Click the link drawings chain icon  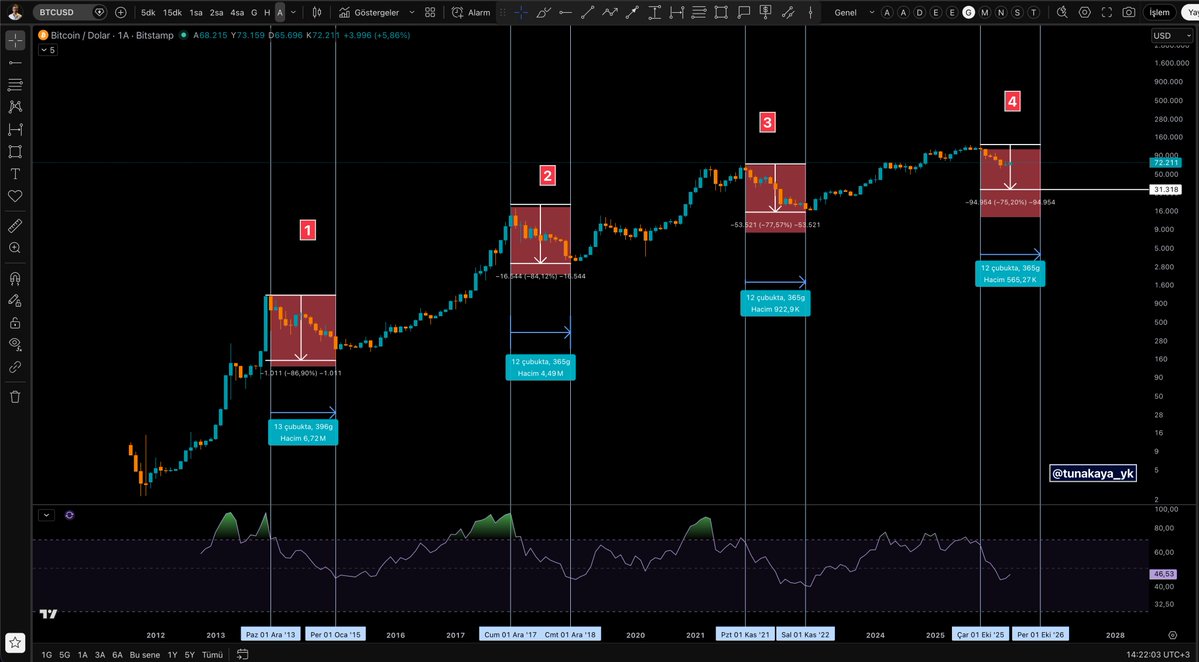tap(15, 367)
